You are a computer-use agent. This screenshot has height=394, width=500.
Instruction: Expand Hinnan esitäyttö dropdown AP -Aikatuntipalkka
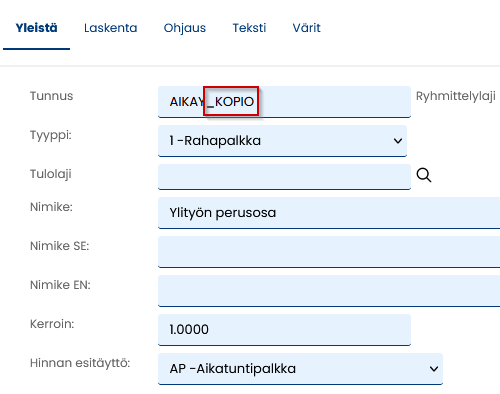(x=300, y=369)
